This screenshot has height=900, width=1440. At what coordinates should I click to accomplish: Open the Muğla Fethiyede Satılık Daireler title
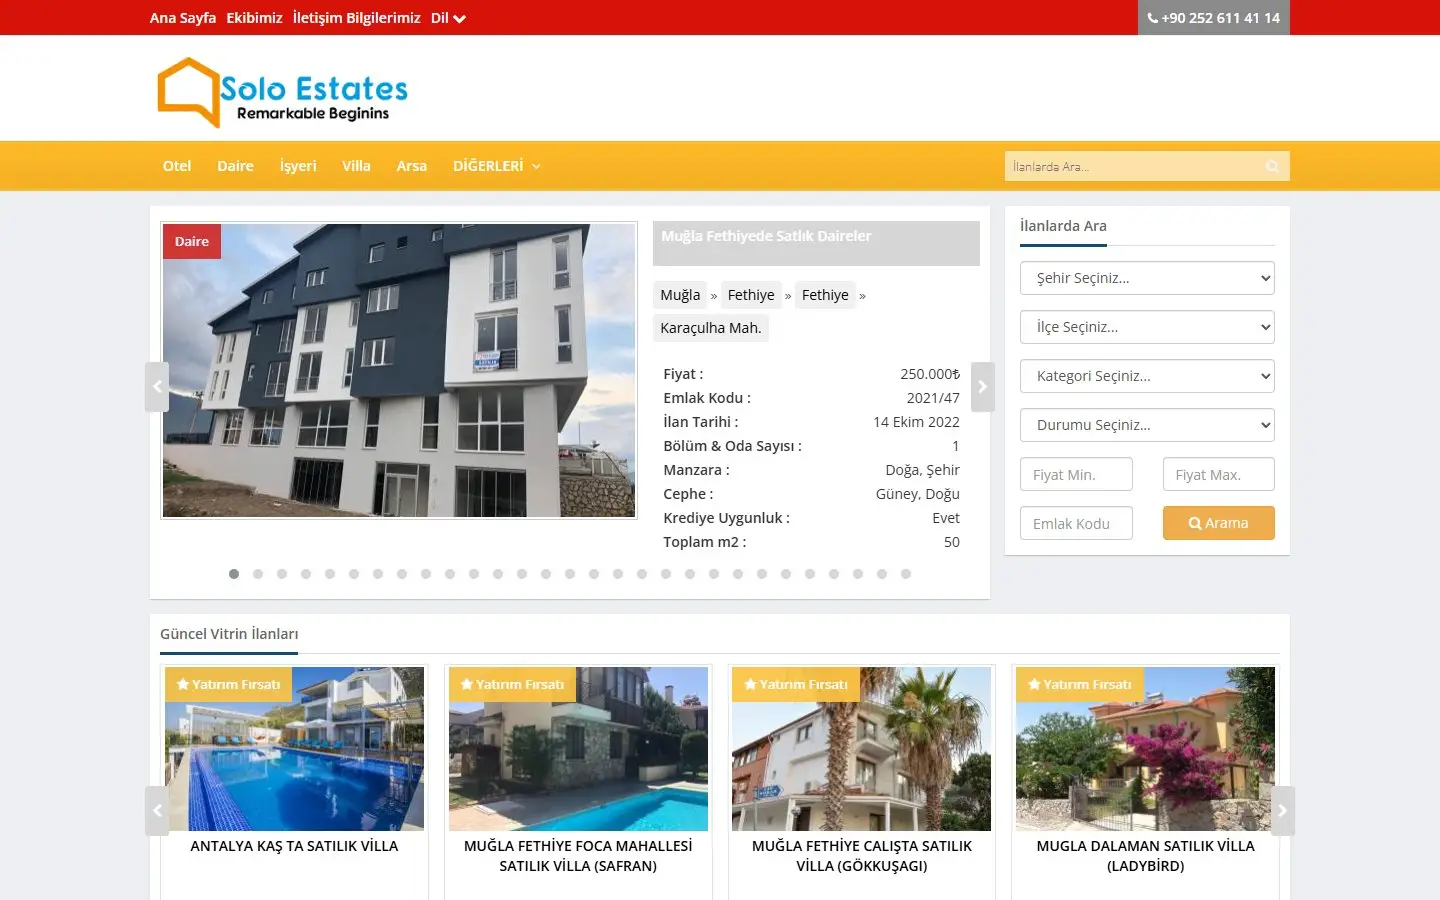click(766, 236)
